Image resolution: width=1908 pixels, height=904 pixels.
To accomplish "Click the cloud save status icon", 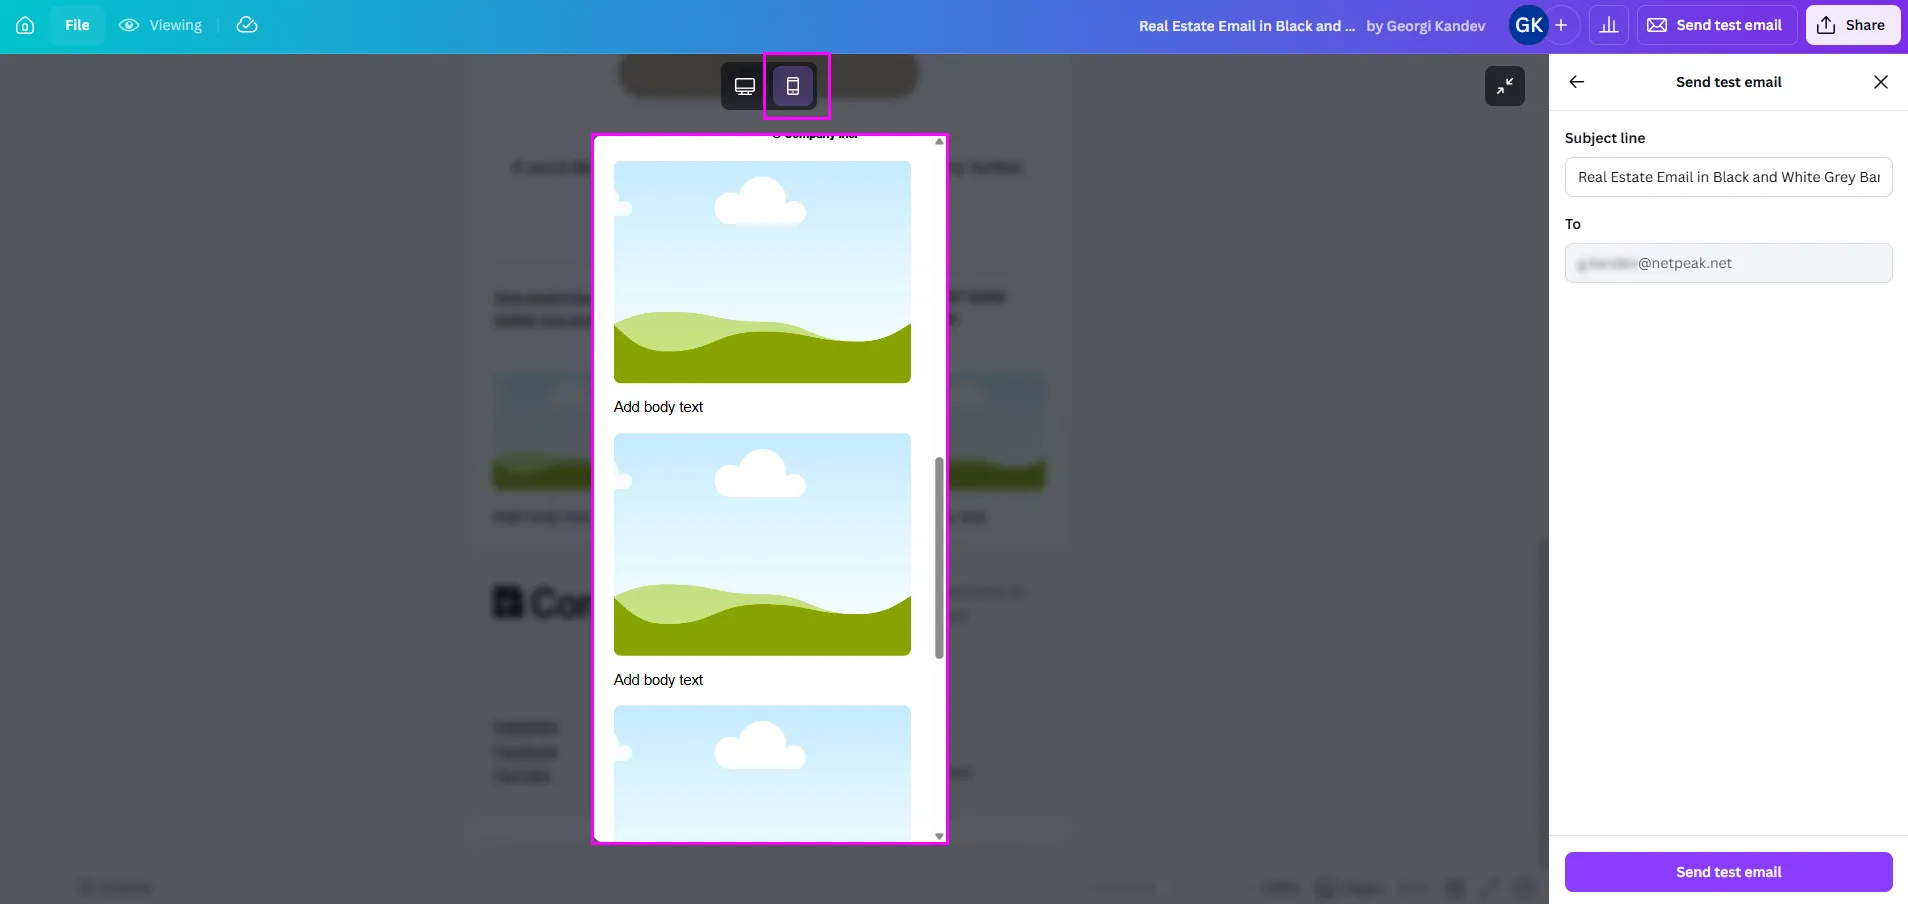I will pyautogui.click(x=247, y=25).
